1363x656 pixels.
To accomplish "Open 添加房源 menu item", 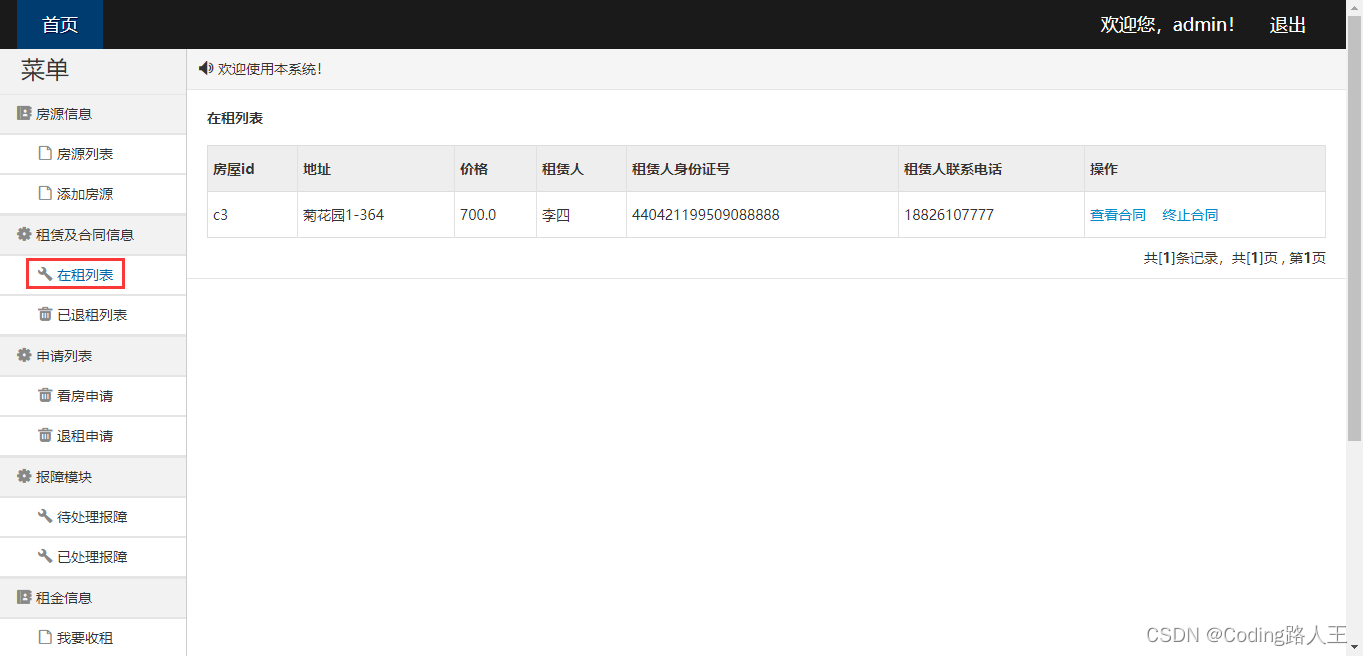I will [85, 194].
